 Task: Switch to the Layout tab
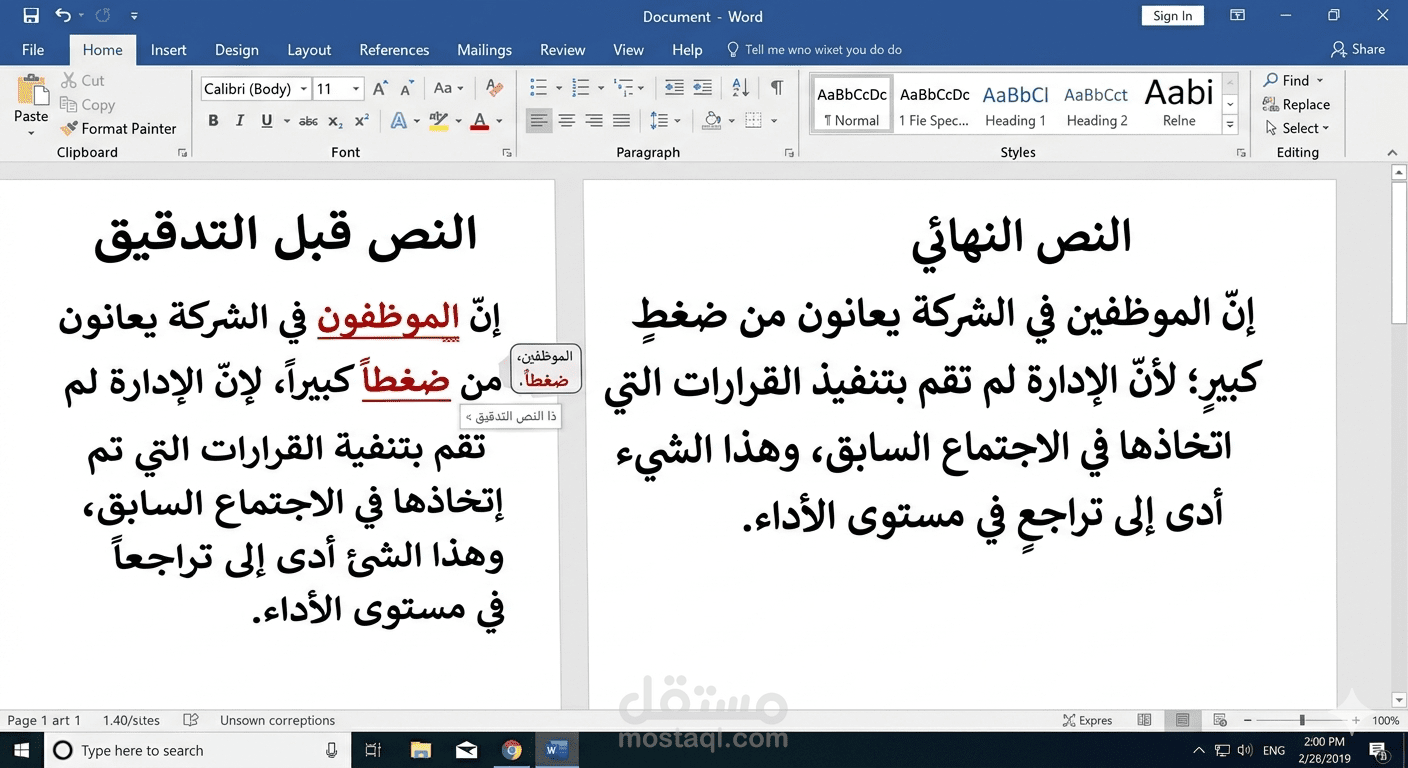click(x=309, y=50)
